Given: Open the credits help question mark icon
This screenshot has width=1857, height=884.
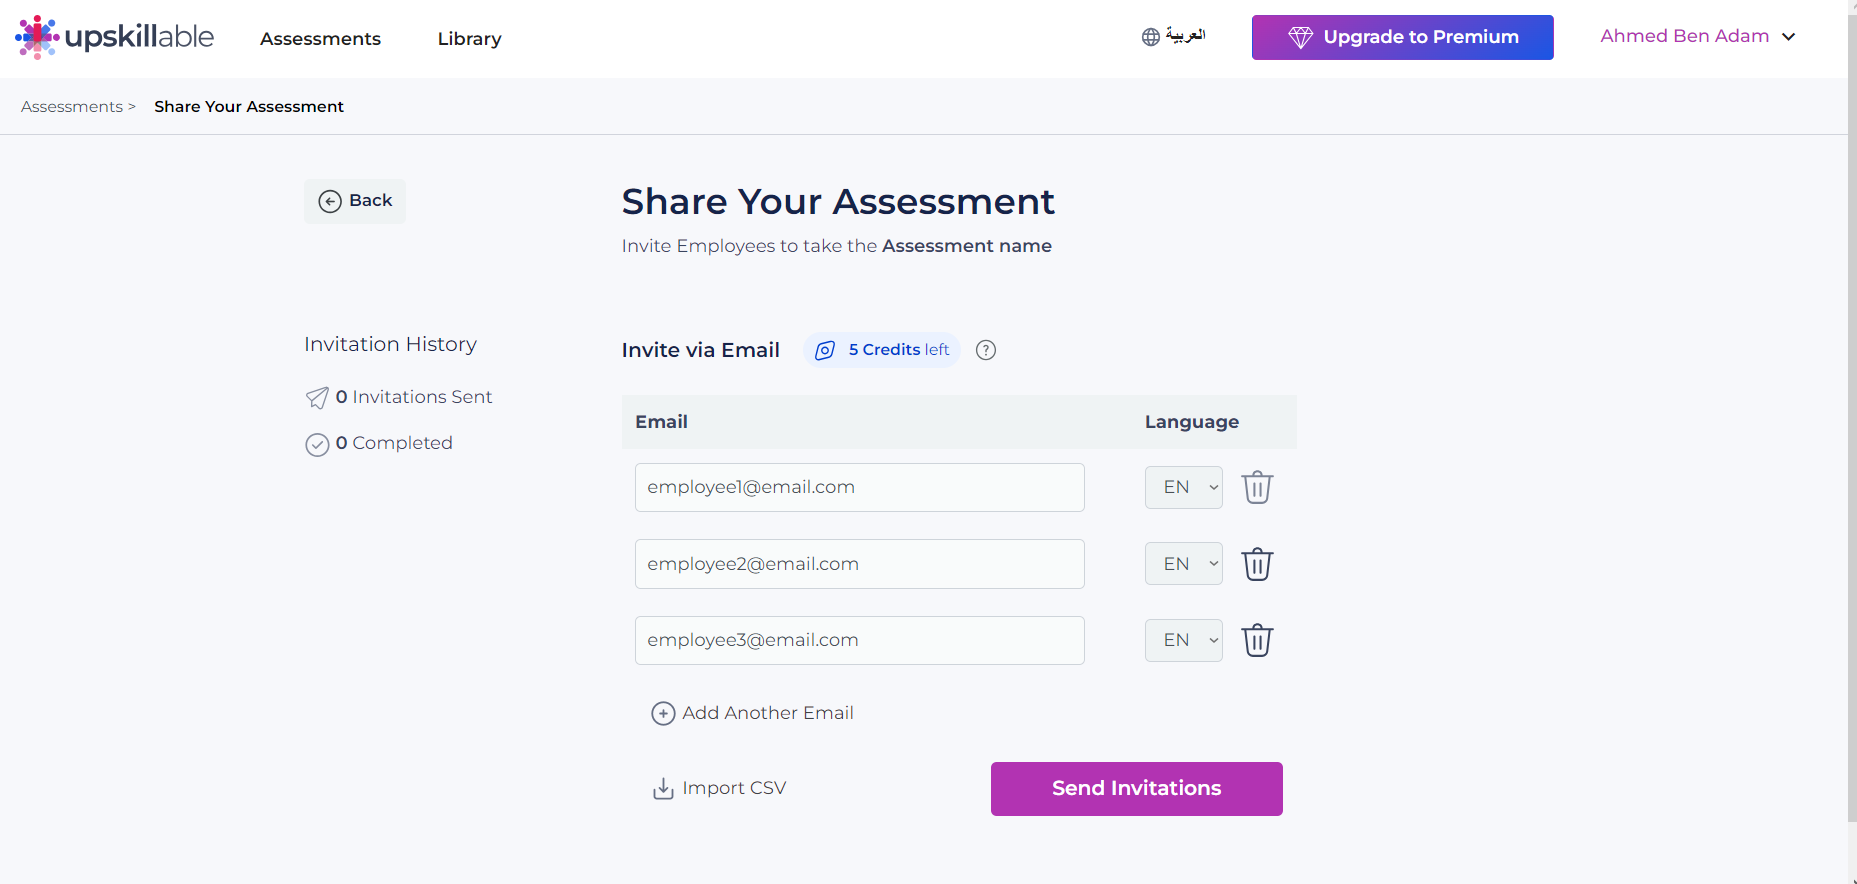Looking at the screenshot, I should coord(986,350).
